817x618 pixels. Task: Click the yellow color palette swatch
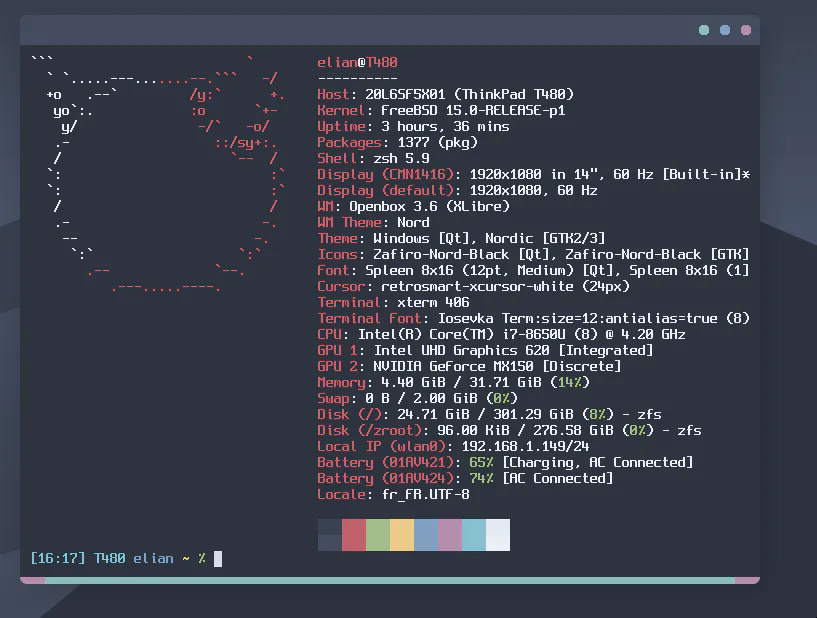coord(402,535)
